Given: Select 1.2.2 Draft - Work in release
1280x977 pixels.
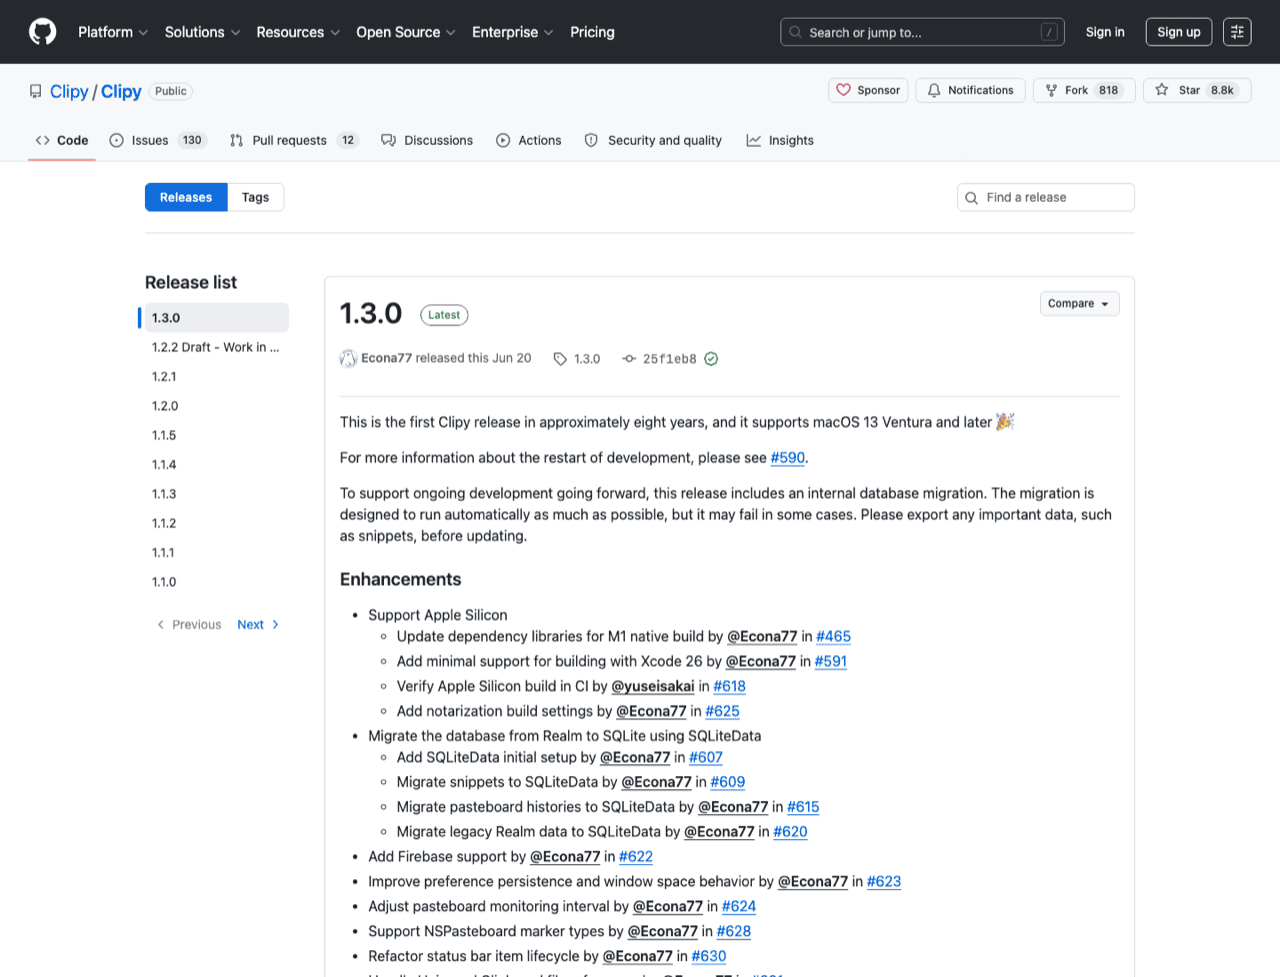Looking at the screenshot, I should [217, 347].
